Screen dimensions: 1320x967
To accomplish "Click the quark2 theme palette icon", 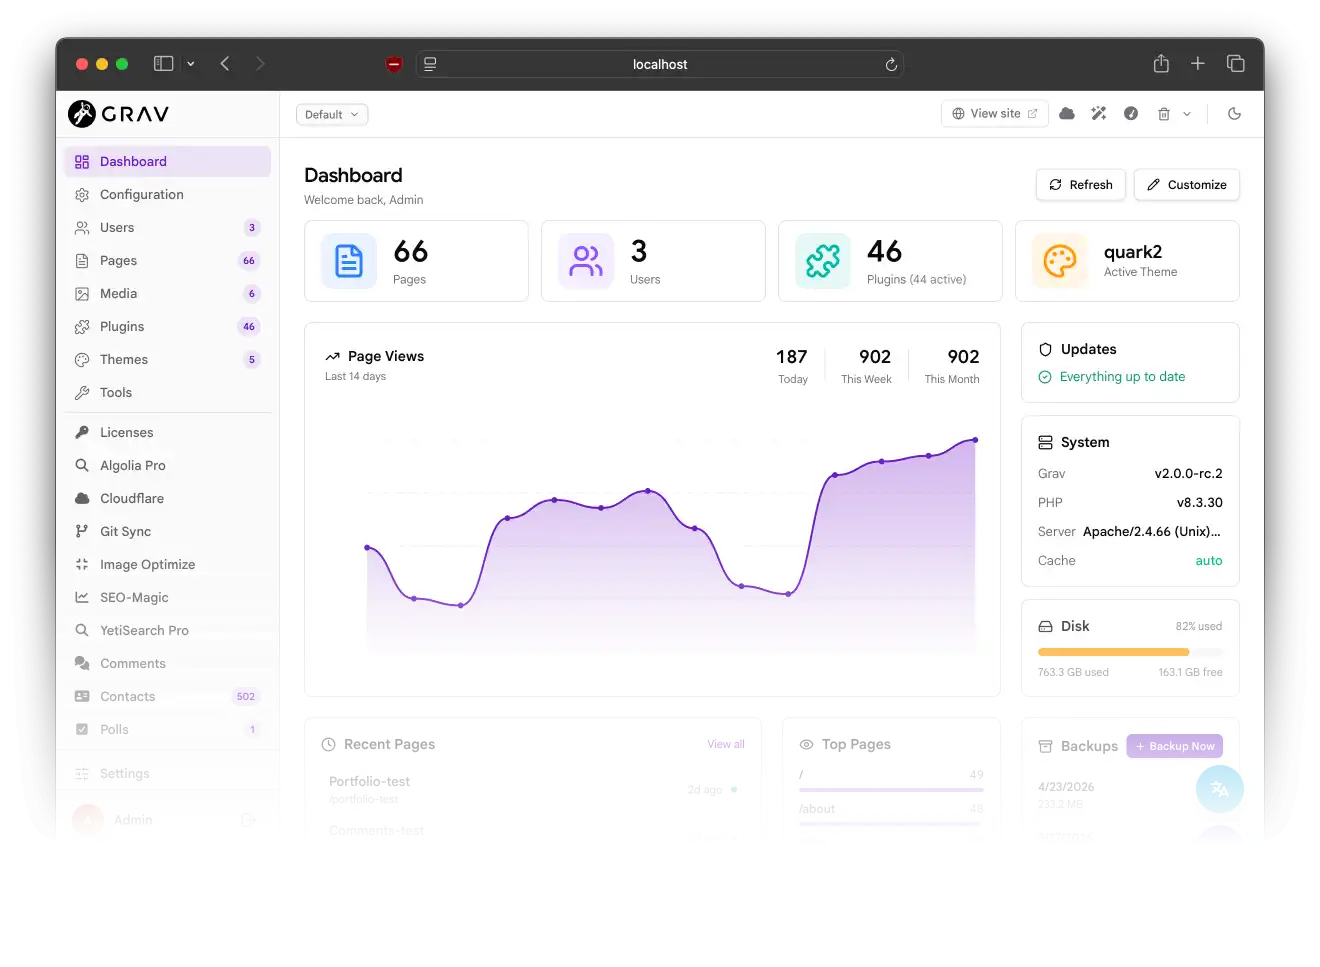I will [1060, 261].
